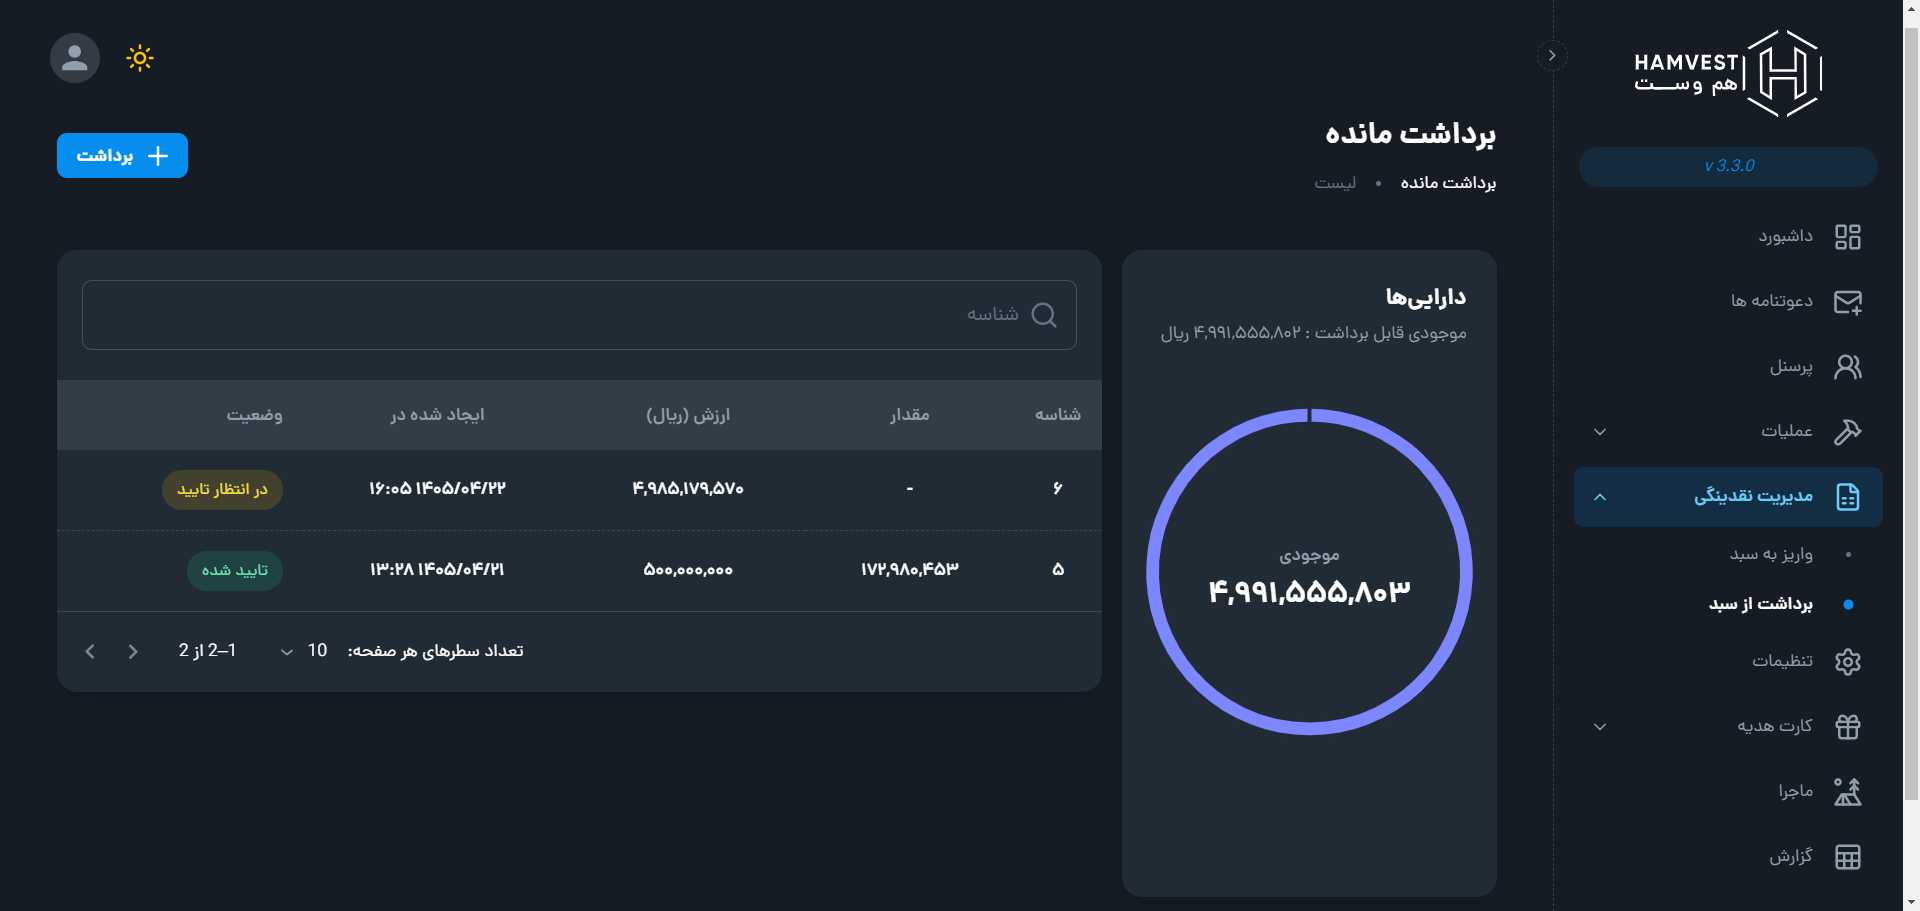Toggle light mode with sun icon
This screenshot has width=1920, height=911.
click(x=140, y=58)
